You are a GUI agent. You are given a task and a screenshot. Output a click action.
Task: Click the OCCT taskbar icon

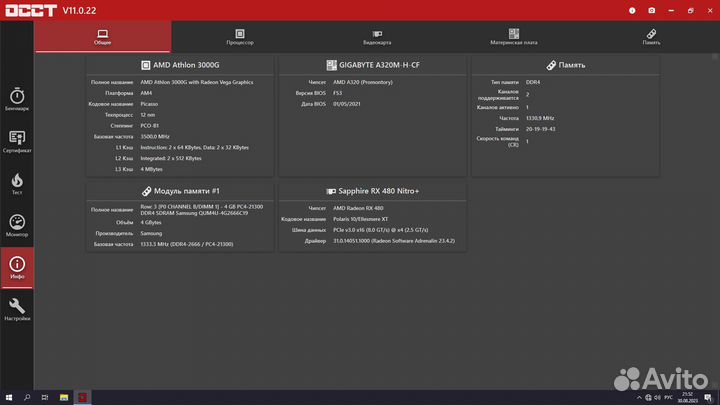pos(83,397)
